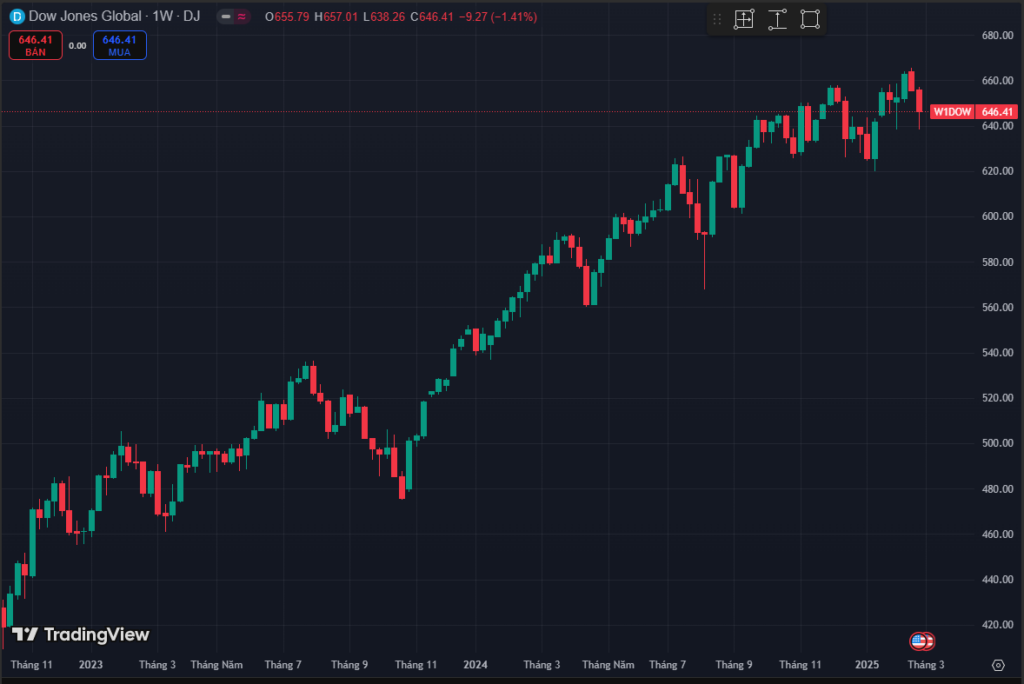Click the Dow Jones Global symbol logo
Viewport: 1024px width, 684px height.
[x=17, y=16]
